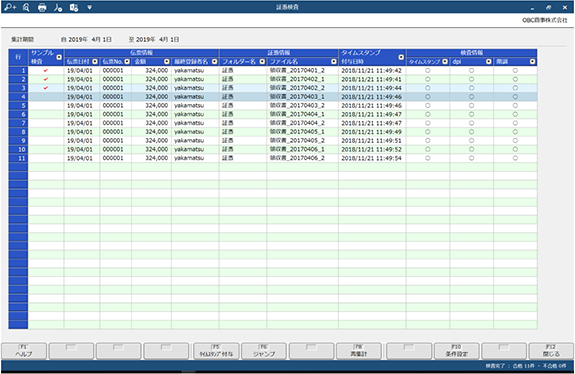Open the dpi column filter dropdown
The image size is (575, 374).
tap(488, 62)
